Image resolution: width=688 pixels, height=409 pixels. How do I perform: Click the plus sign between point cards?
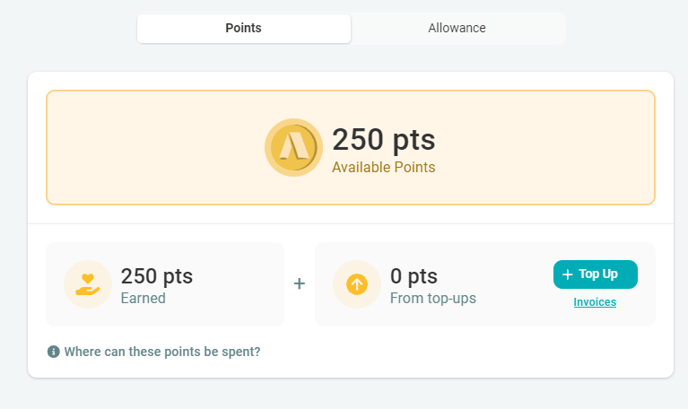point(299,284)
